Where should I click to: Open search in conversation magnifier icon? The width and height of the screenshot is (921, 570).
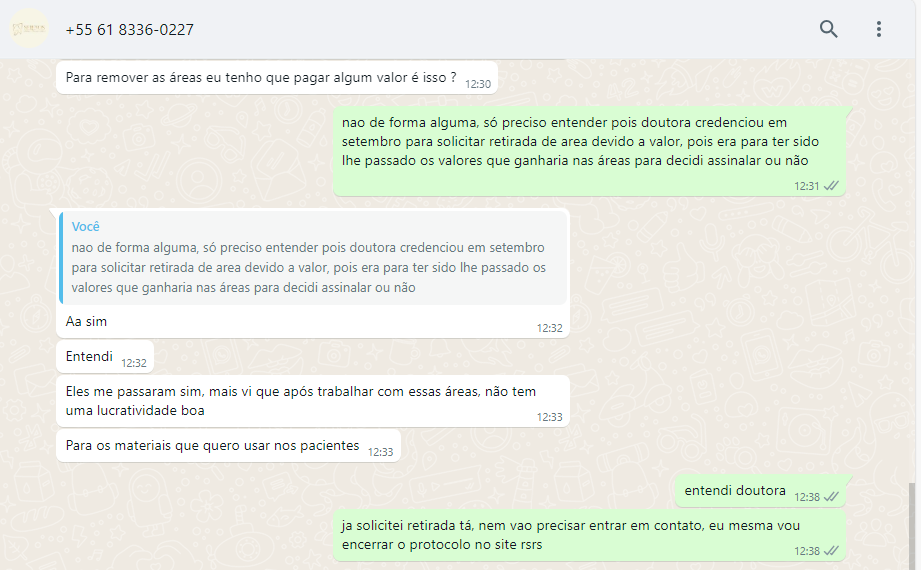point(828,29)
